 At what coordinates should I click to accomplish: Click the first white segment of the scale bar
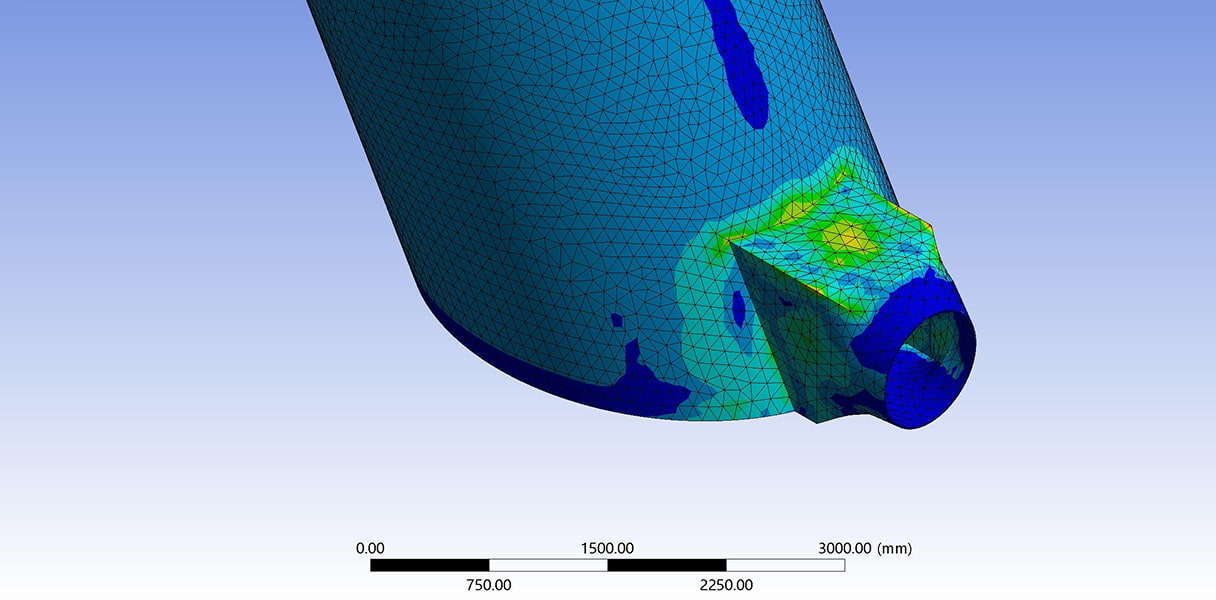pos(548,565)
